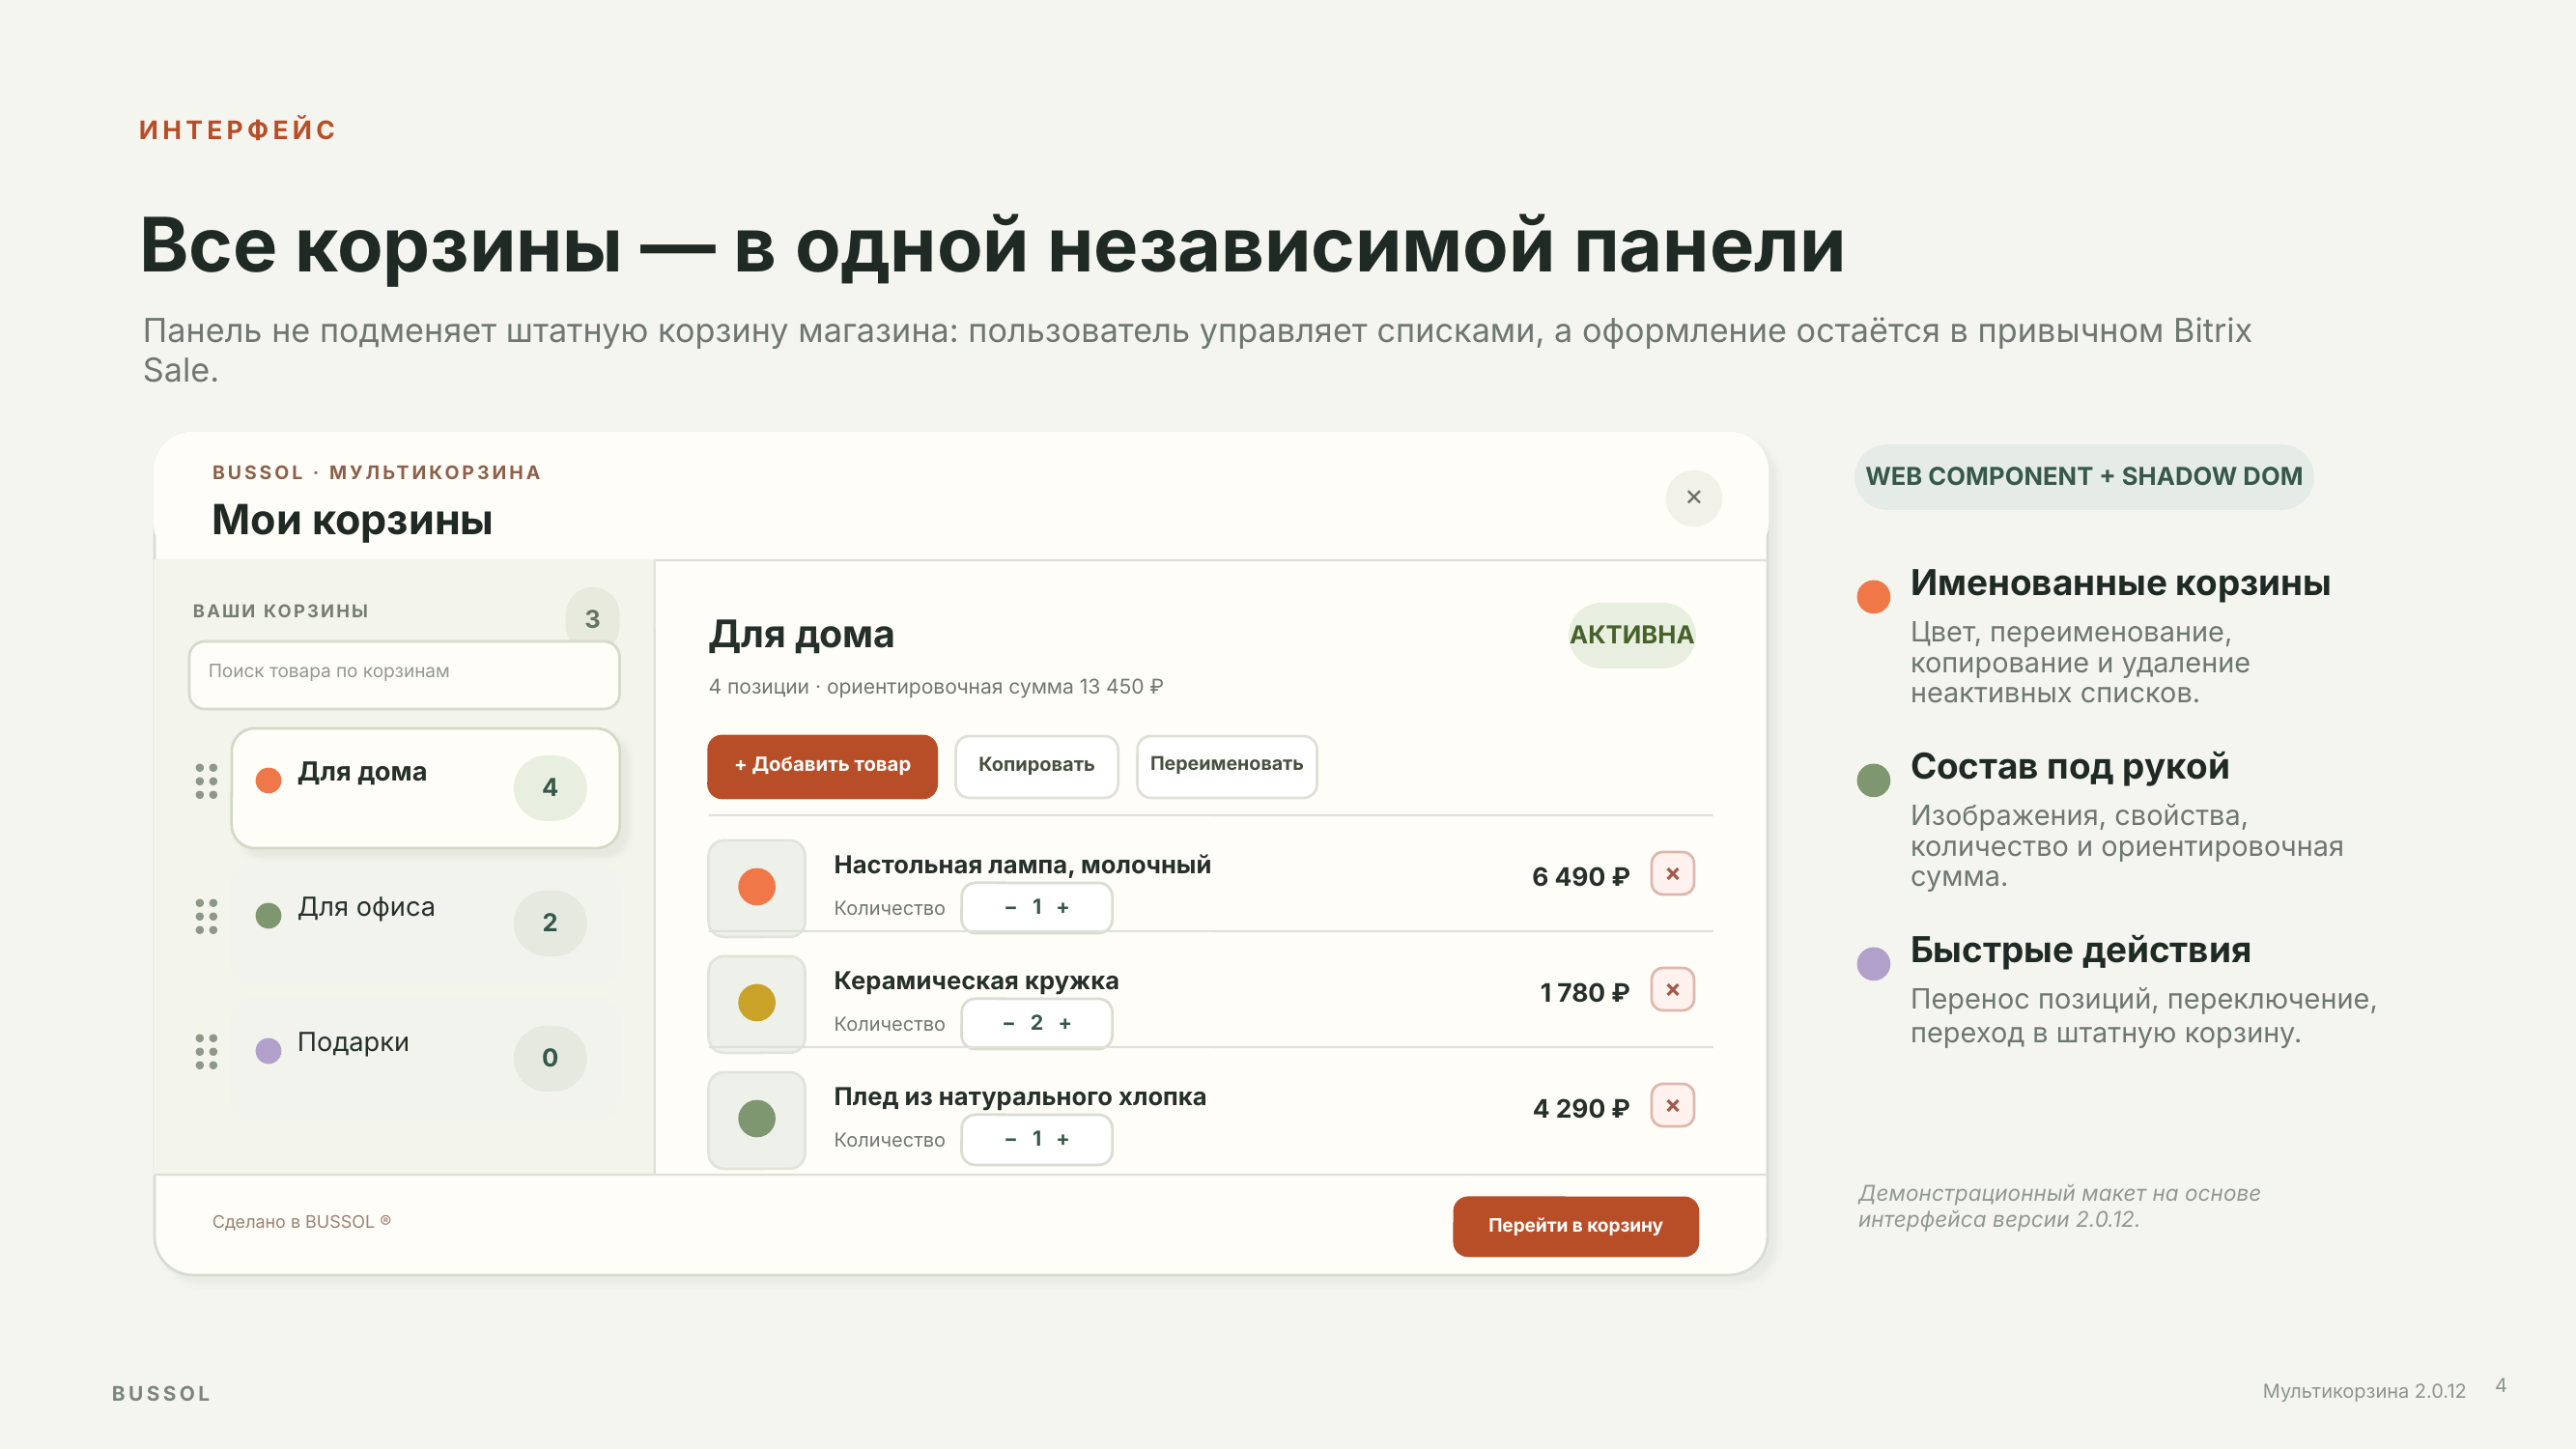Click the orange color dot of Для дома
Screen dimensions: 2576x1449
click(268, 780)
